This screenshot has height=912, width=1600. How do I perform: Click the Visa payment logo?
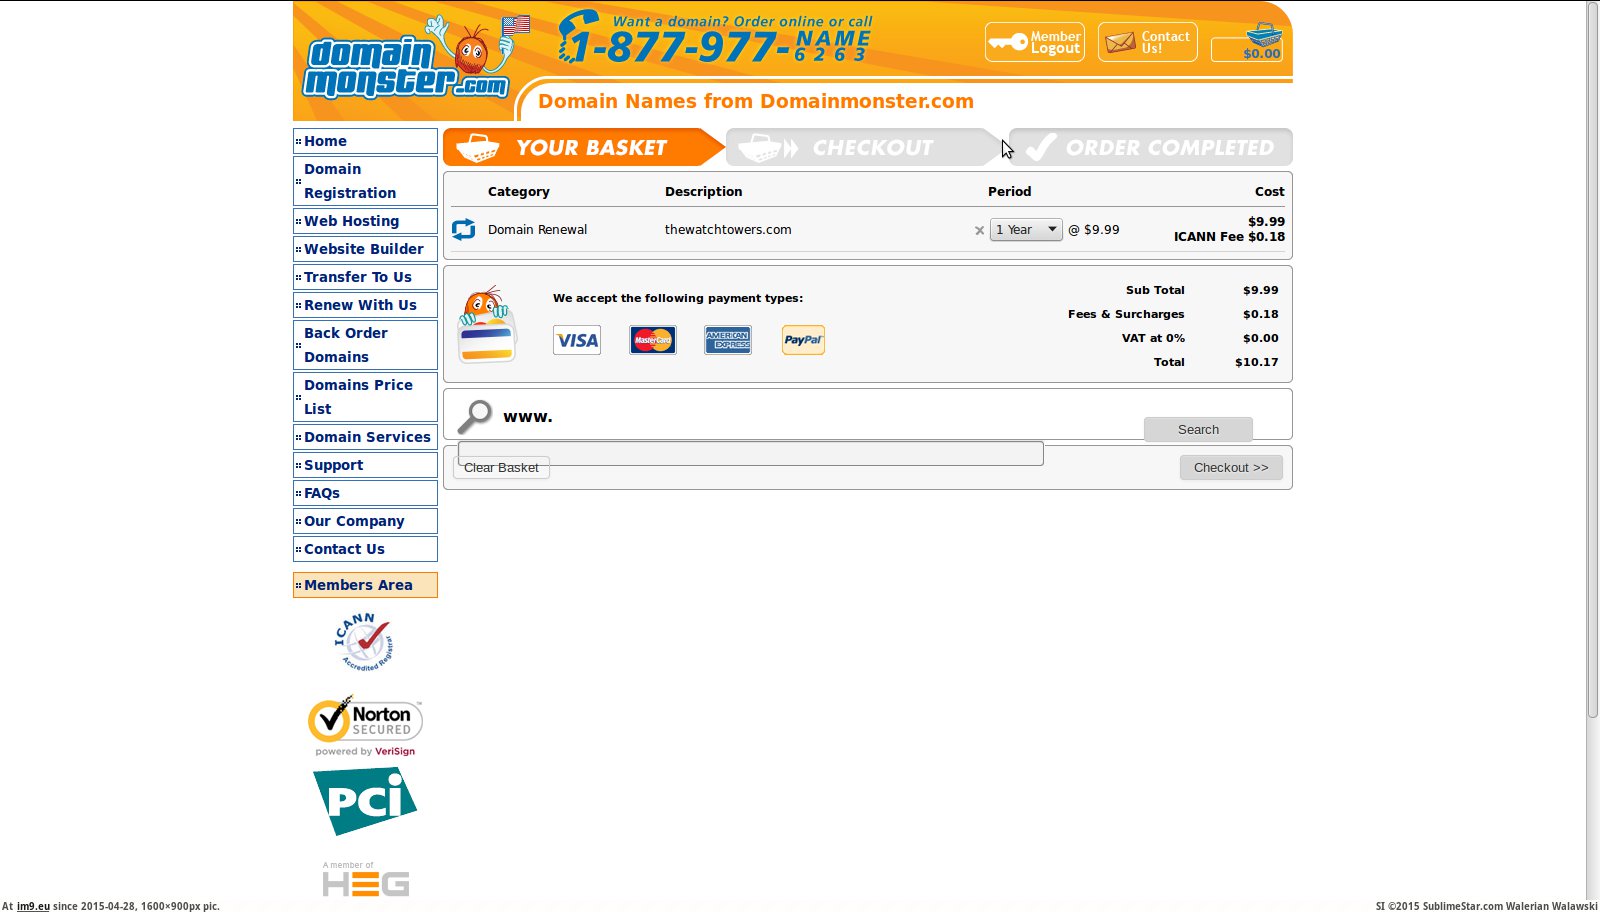[x=577, y=340]
